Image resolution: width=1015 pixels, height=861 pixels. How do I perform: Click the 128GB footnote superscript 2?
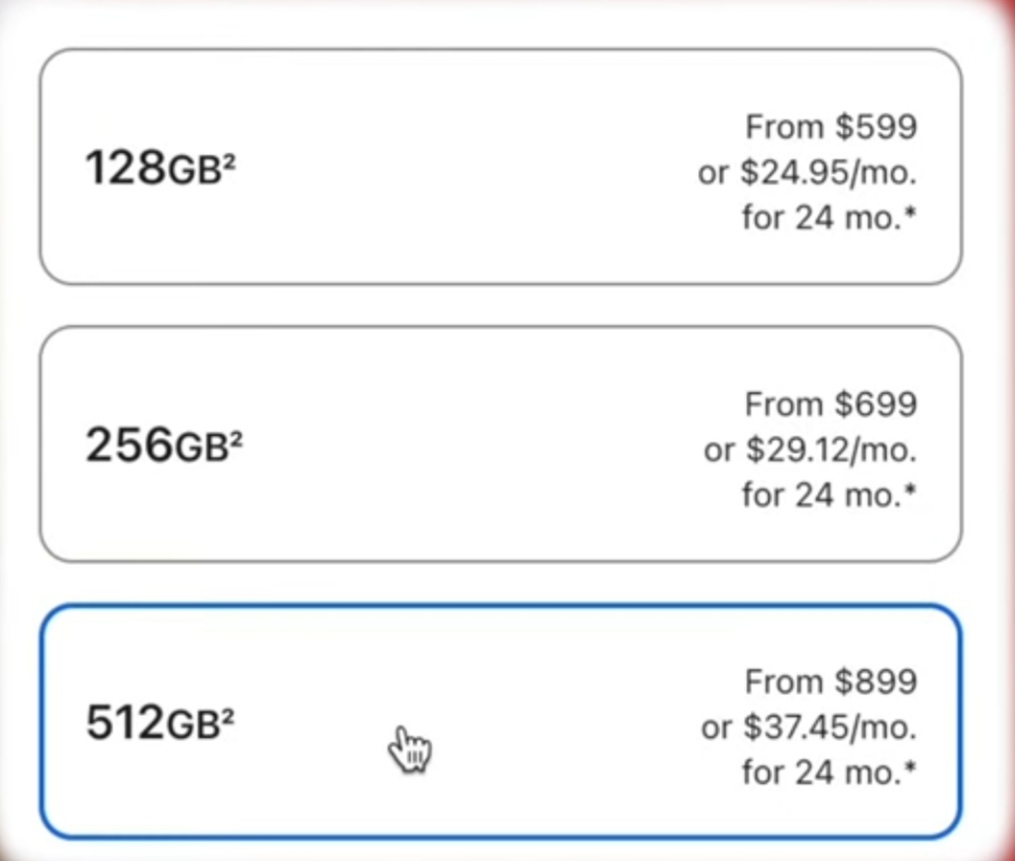229,158
